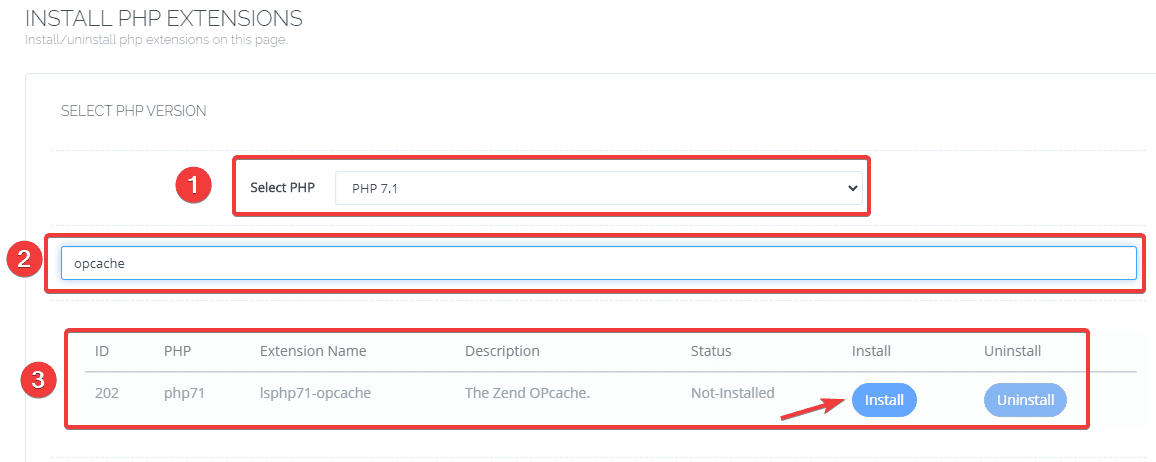Click the Description column header
Viewport: 1156px width, 462px height.
(x=502, y=351)
